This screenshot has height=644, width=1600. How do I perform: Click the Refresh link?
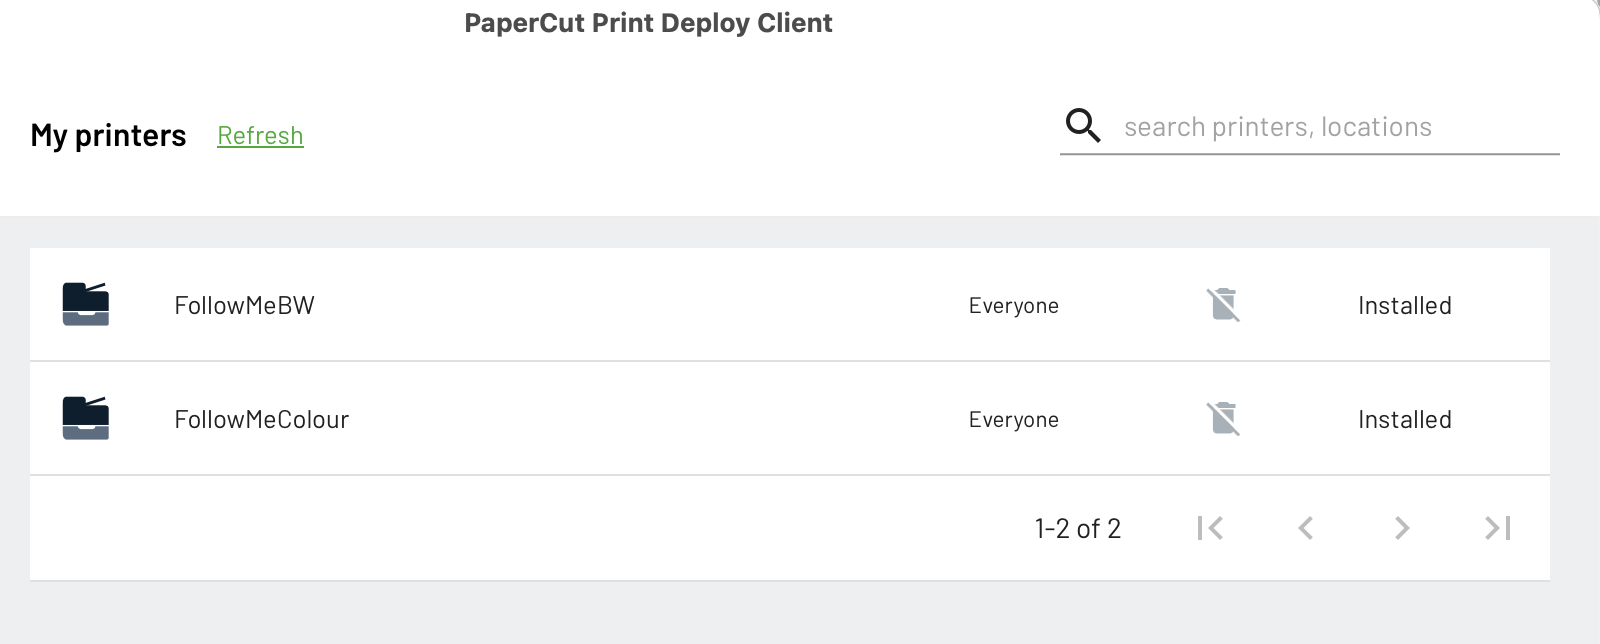[x=260, y=135]
